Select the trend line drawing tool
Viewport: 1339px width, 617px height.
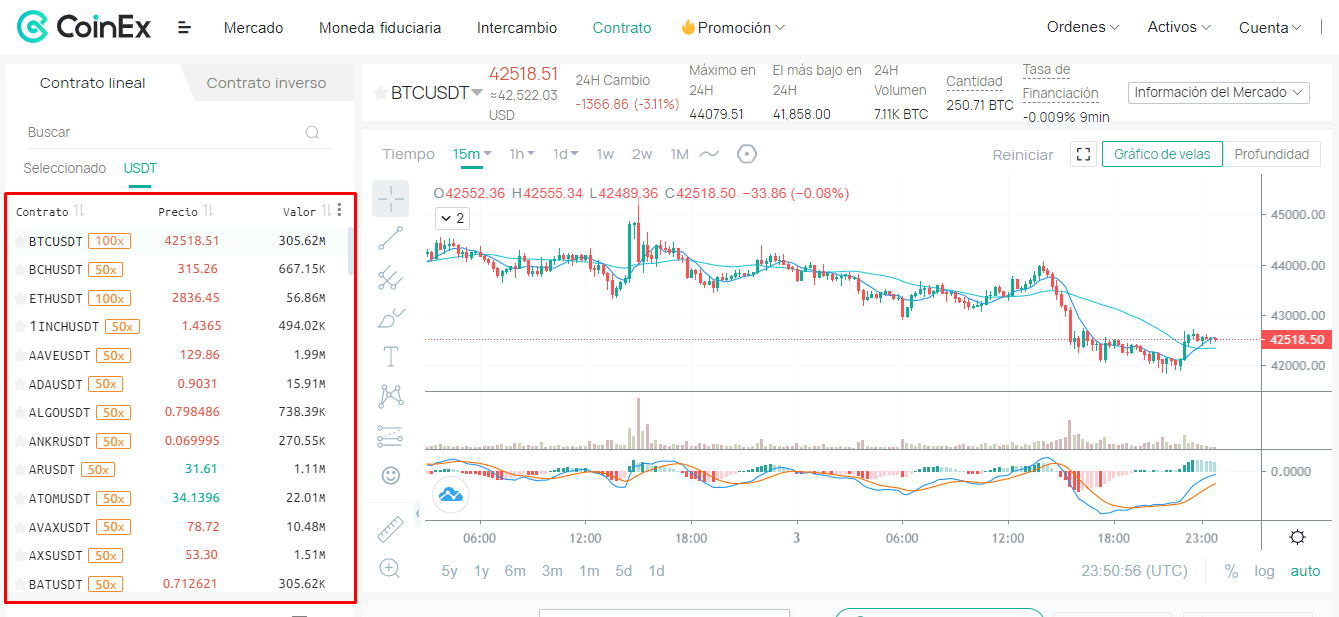[x=391, y=238]
